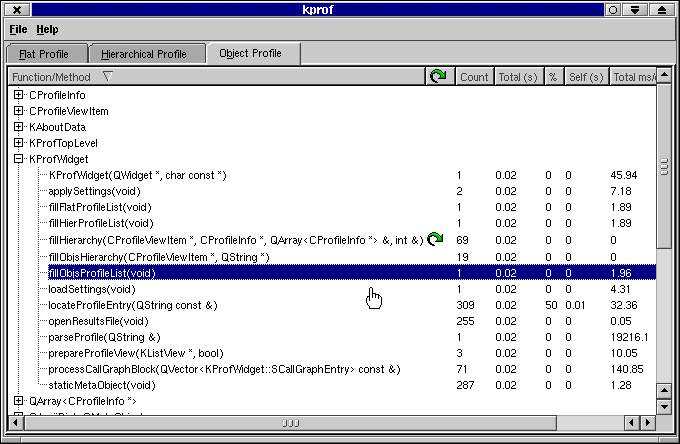
Task: Collapse the KProfWidget tree node
Action: click(19, 159)
